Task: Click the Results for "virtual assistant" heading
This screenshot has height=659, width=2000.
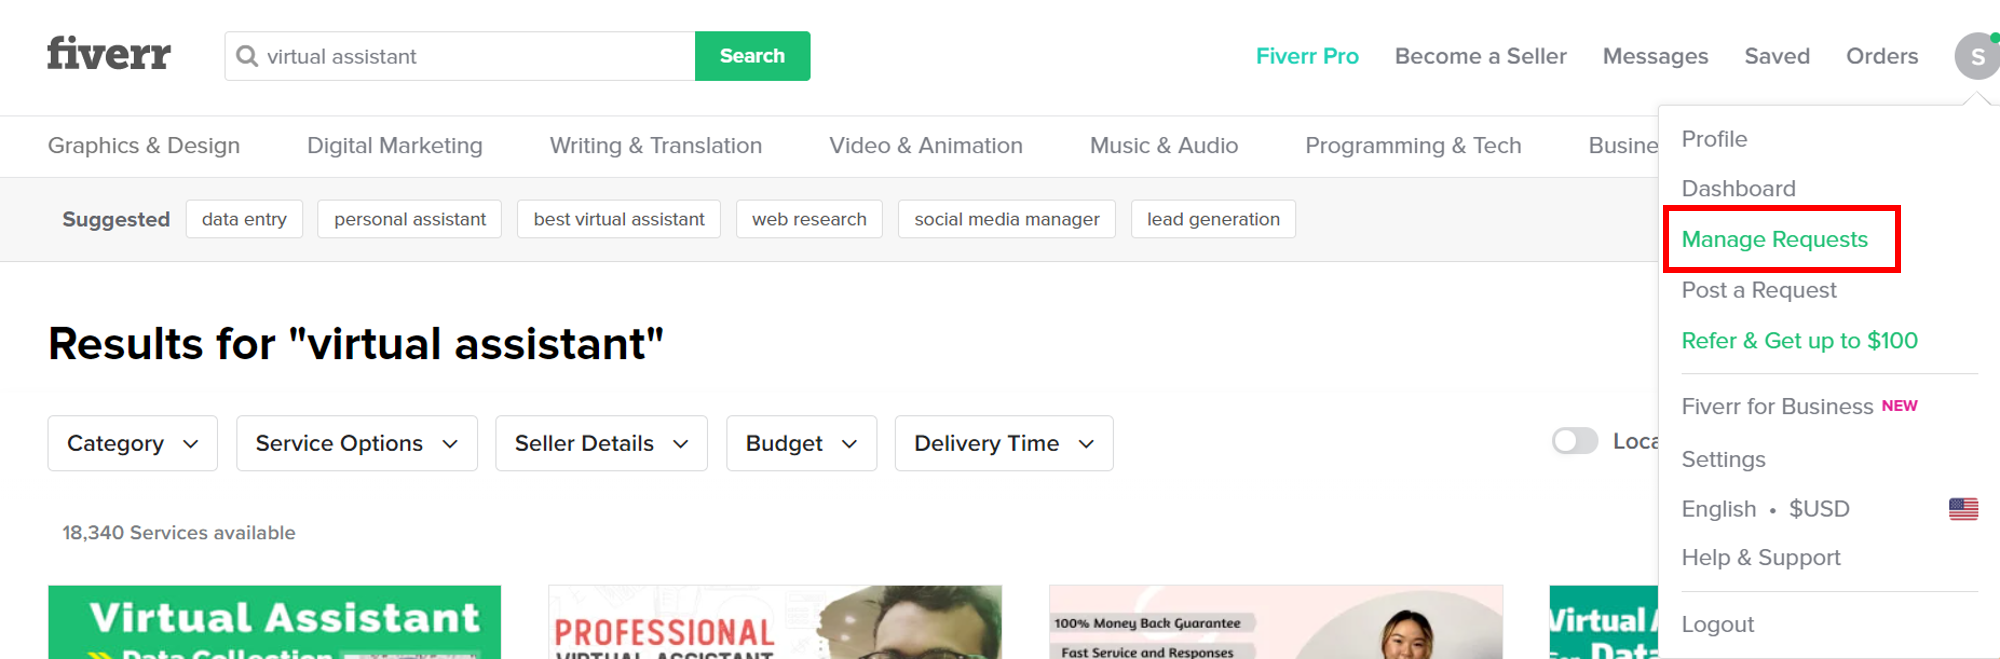Action: point(356,344)
